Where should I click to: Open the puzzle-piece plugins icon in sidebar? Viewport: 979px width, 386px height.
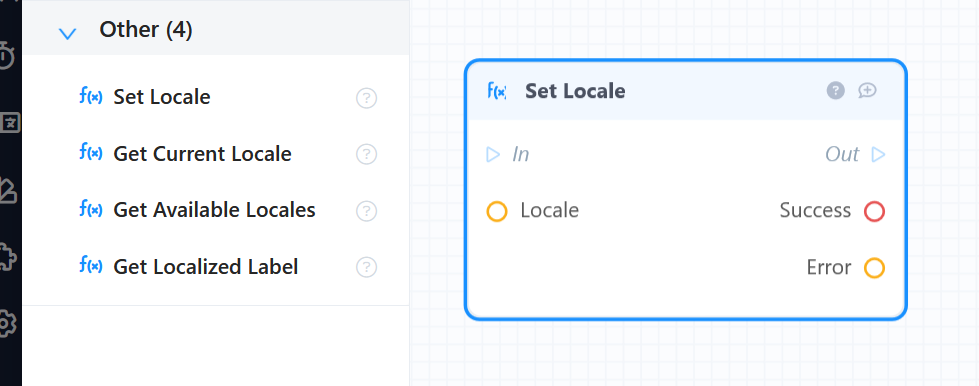pos(5,257)
